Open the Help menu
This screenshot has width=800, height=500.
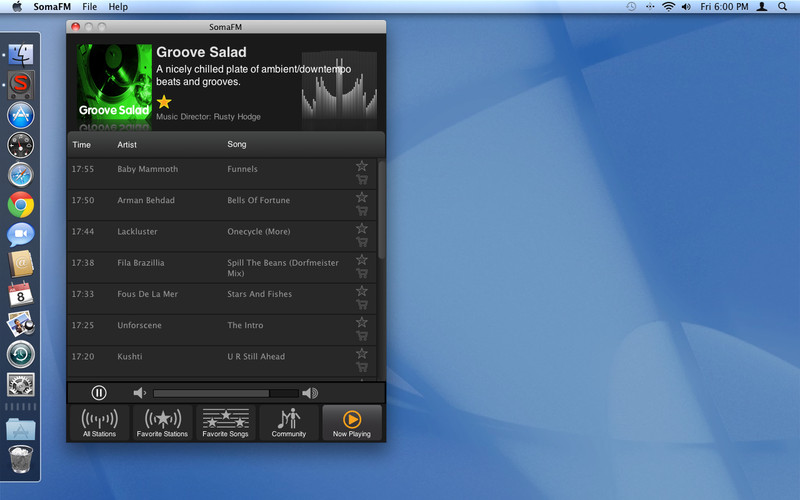[118, 7]
